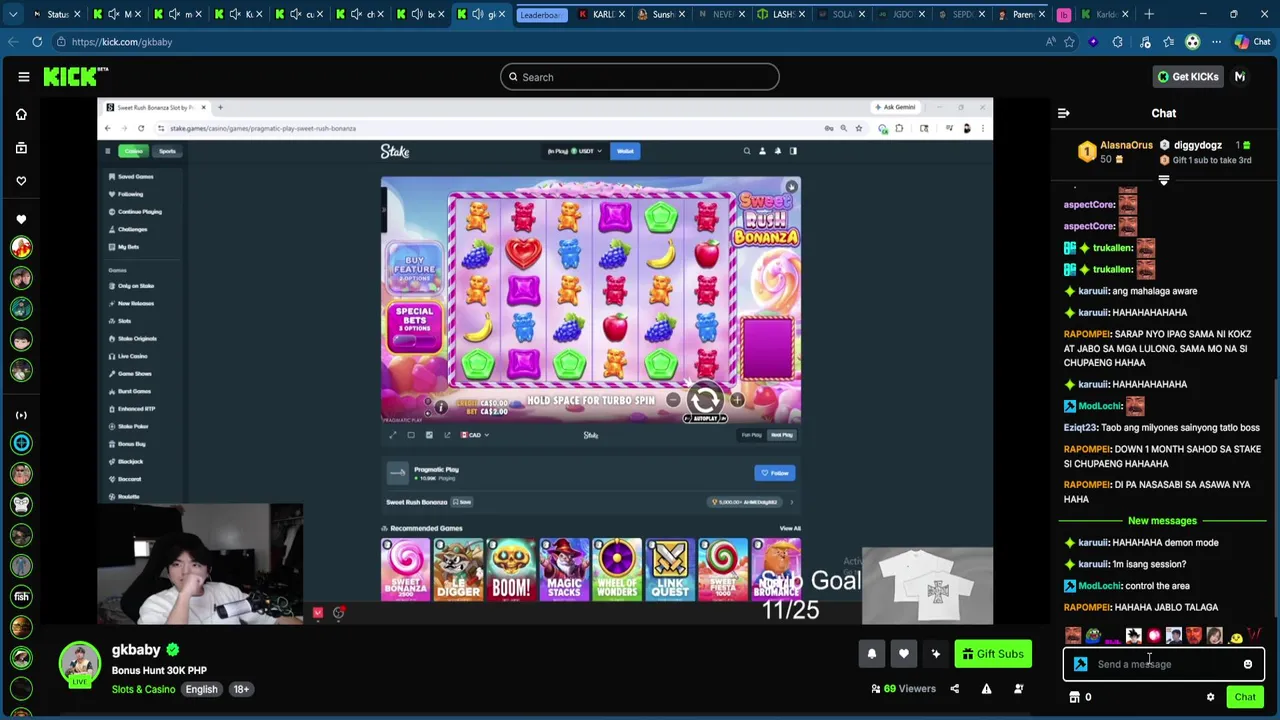
Task: Click the 18+ tag
Action: click(x=241, y=689)
